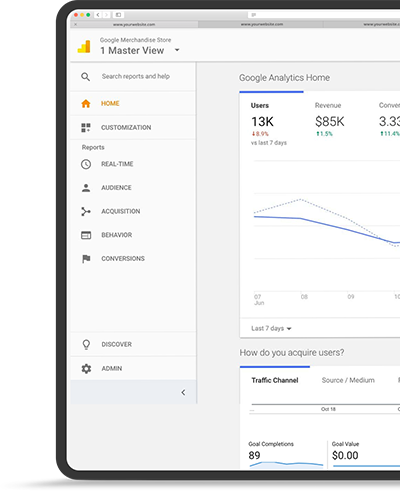Select the first www.yourwebsite.com browser tab

point(134,24)
